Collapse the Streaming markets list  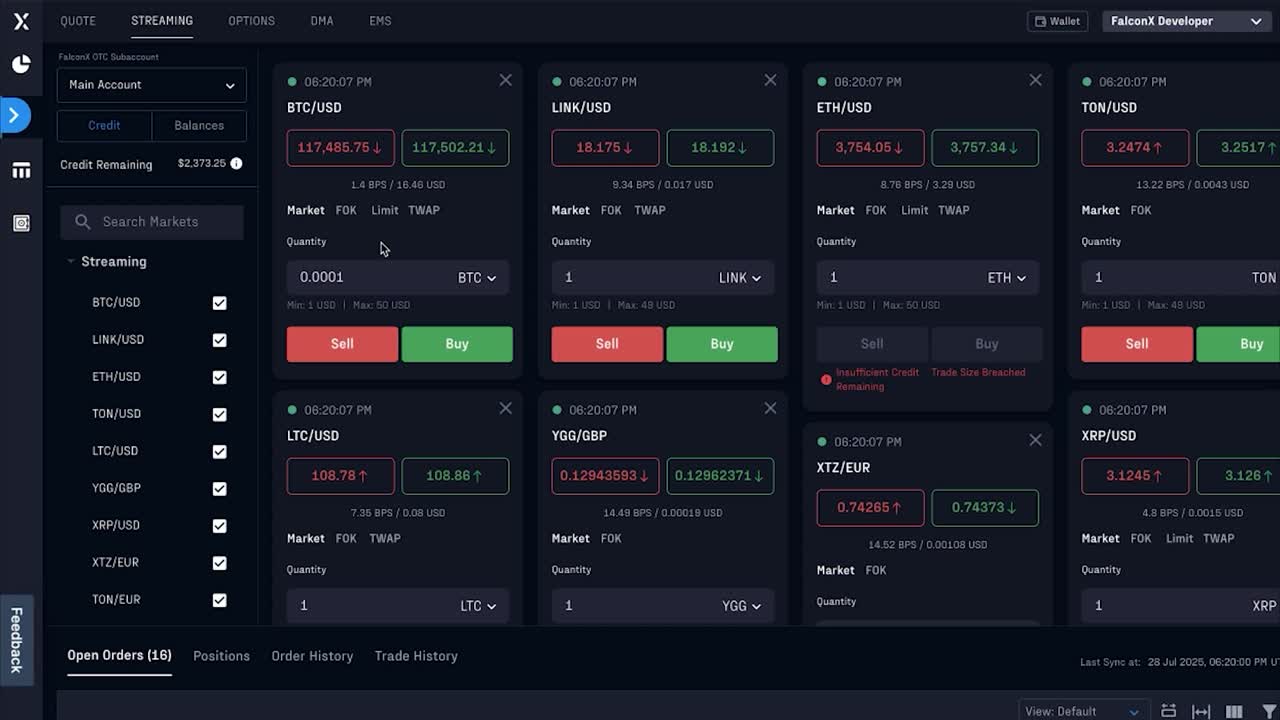pos(70,261)
